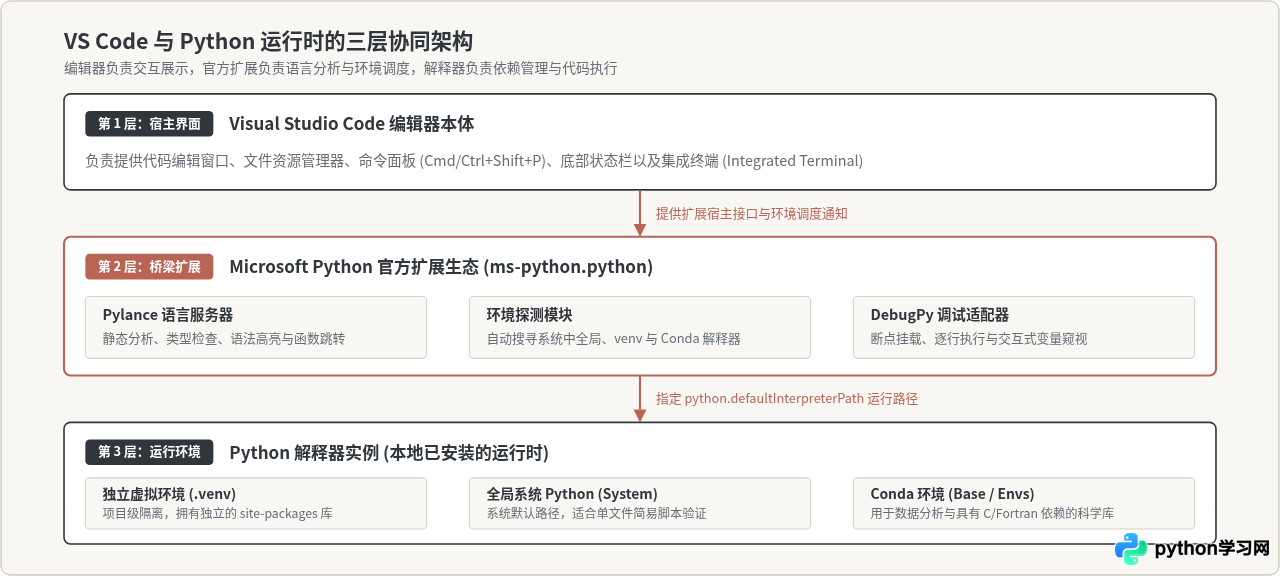Click the 'DebugPy 调试适配器' card title
Screen dimensions: 1280x576
click(x=939, y=315)
